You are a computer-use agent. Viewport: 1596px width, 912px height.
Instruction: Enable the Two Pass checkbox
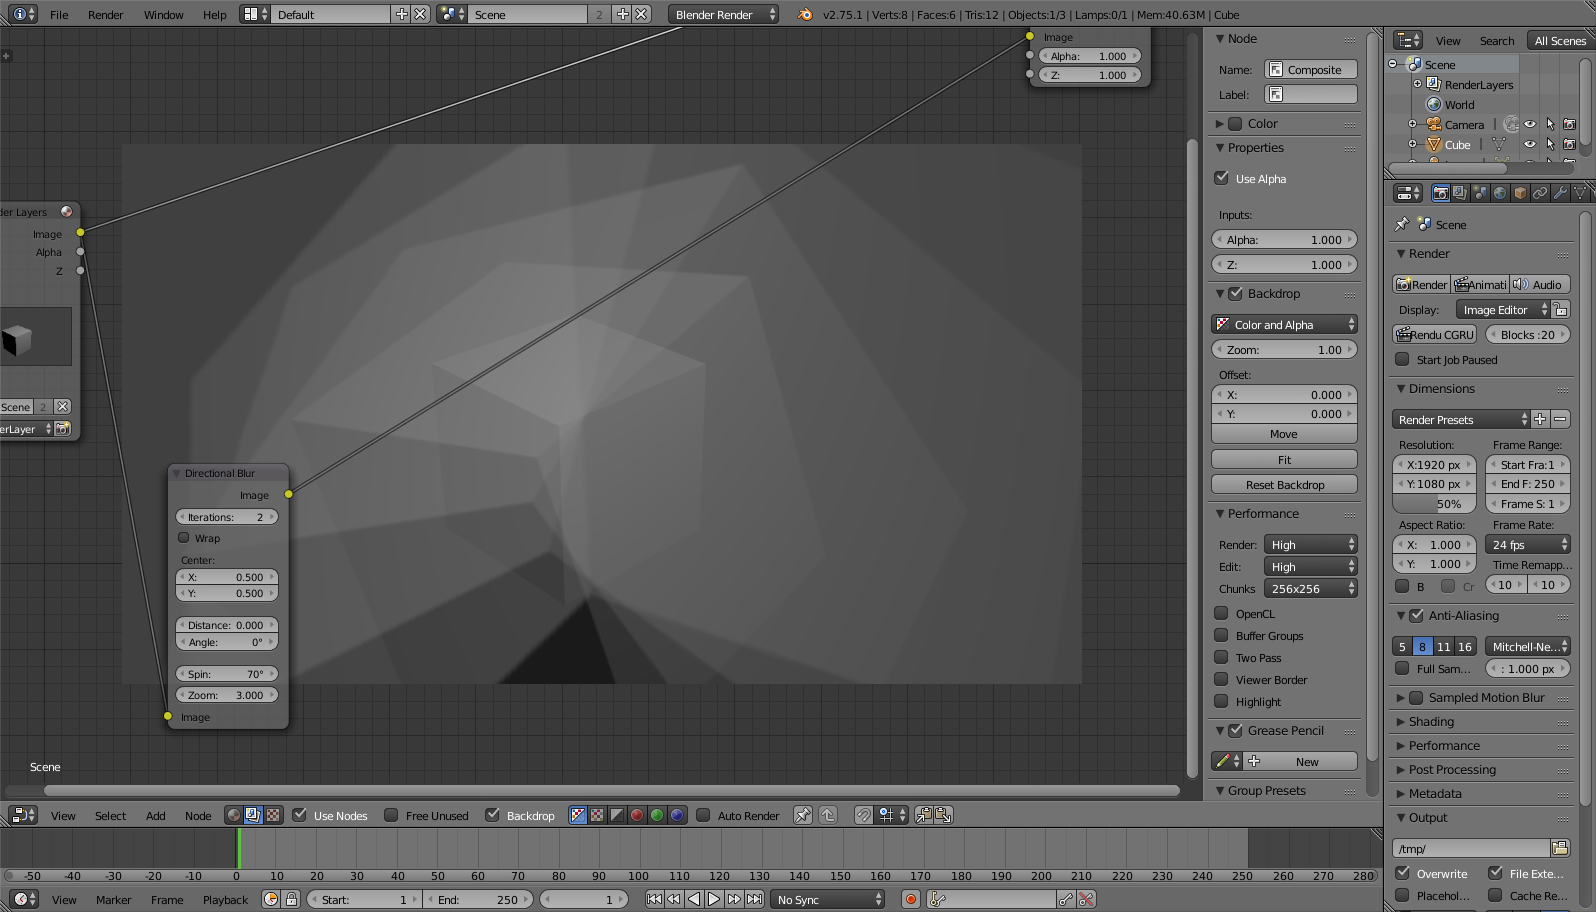[x=1221, y=657]
